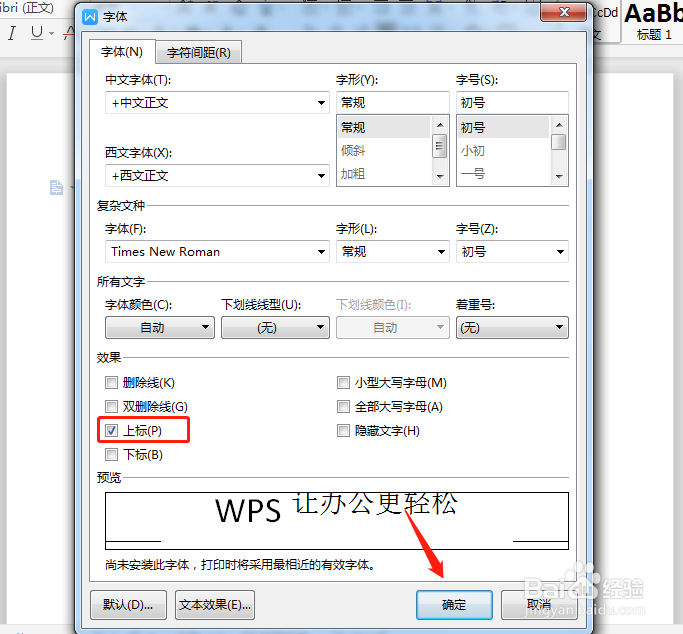The height and width of the screenshot is (634, 683).
Task: Click the down arrow of the font style list scrollbar
Action: click(x=440, y=176)
